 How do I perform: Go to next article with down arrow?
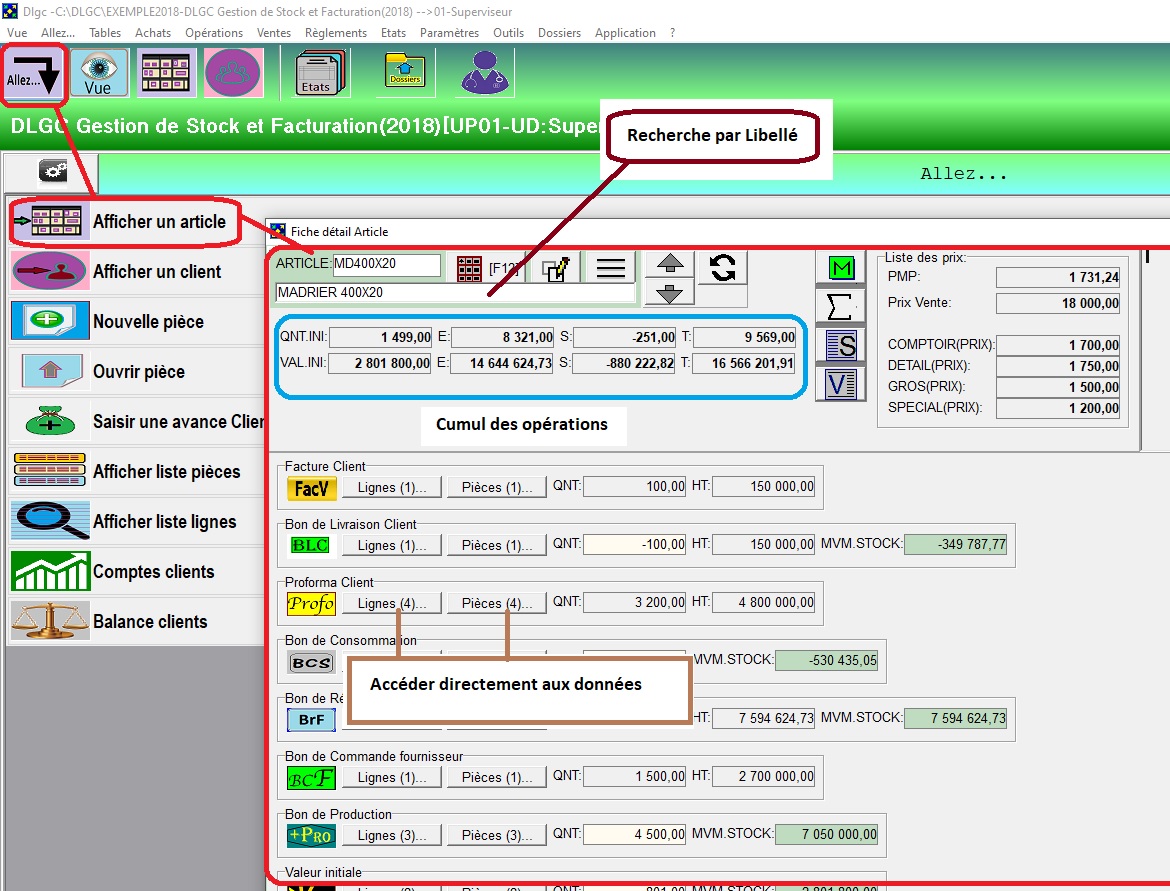670,293
